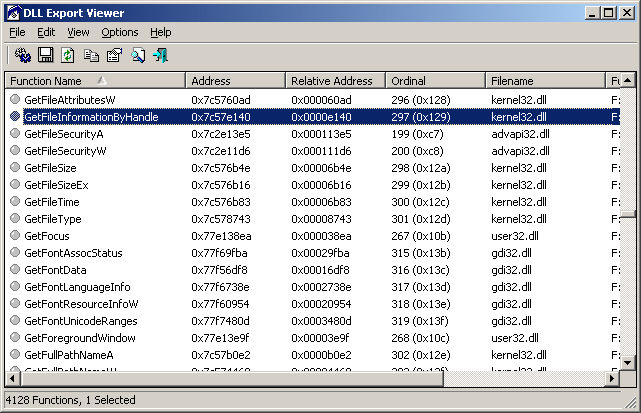Open the Options menu
Screen dimensions: 641x413
tap(119, 32)
